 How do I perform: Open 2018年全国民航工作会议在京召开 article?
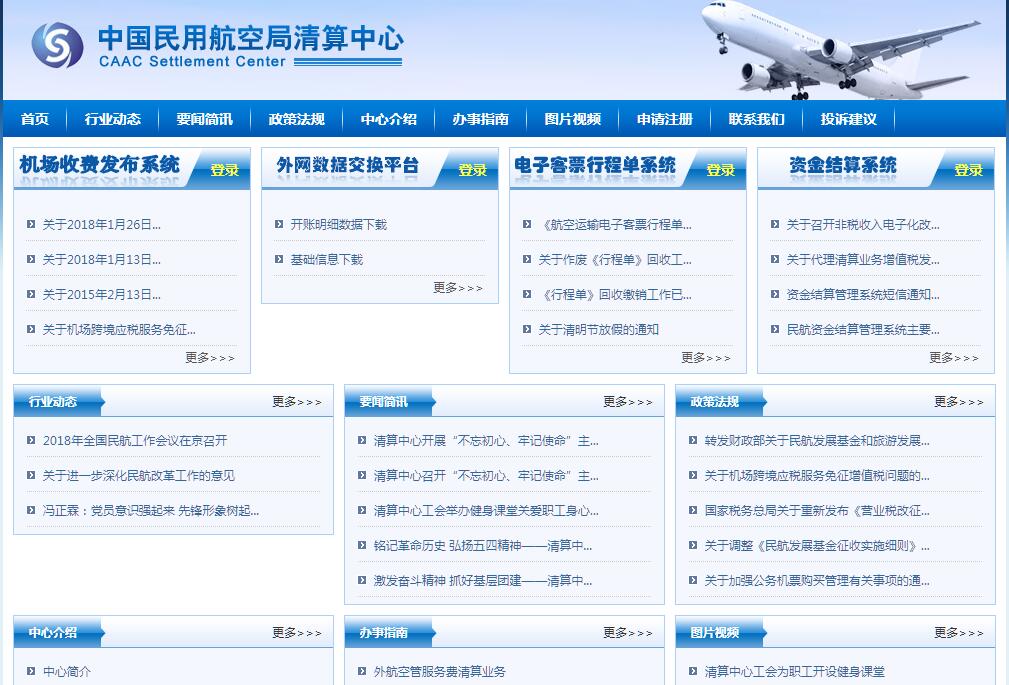tap(135, 441)
